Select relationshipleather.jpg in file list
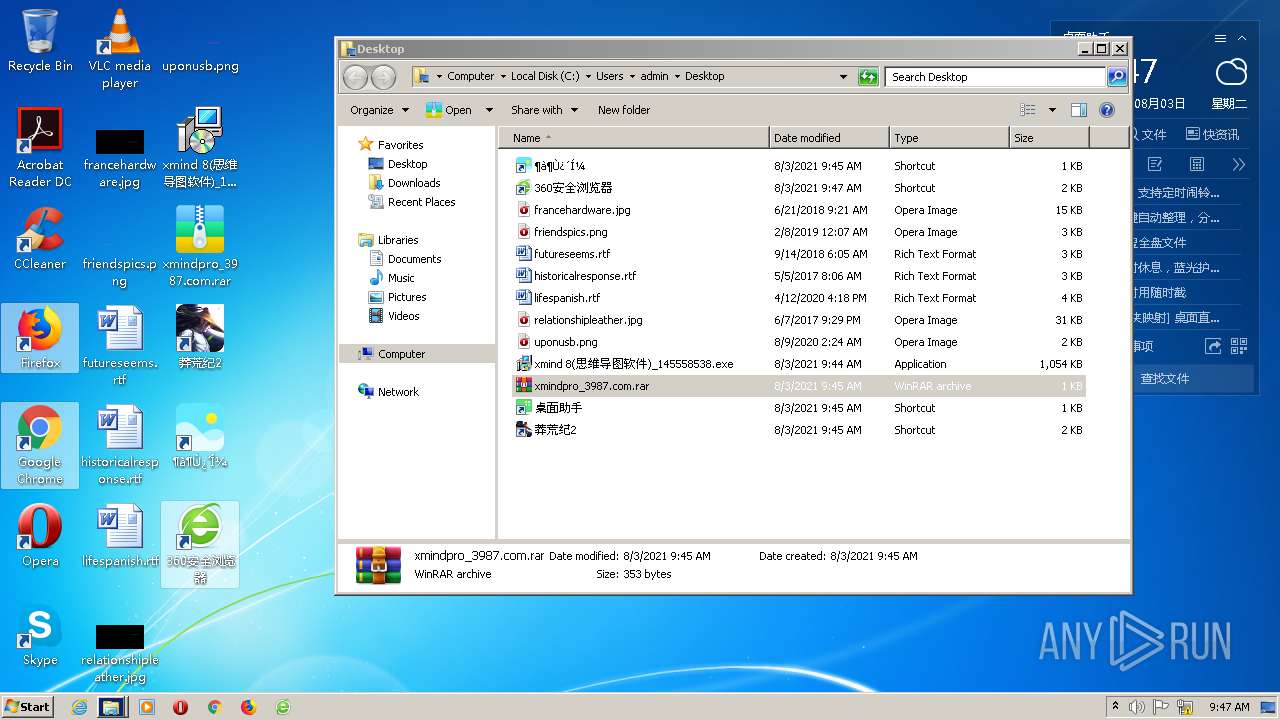 coord(799,320)
